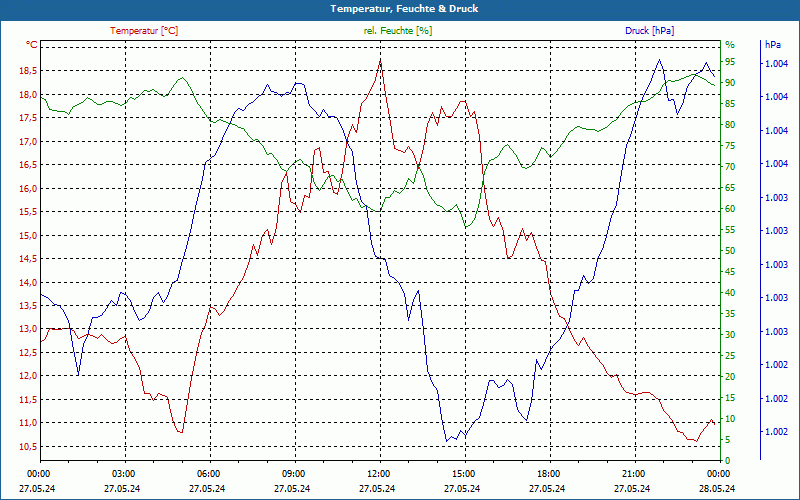This screenshot has height=500, width=800.
Task: Click the green 60 humidity axis value
Action: click(x=730, y=209)
